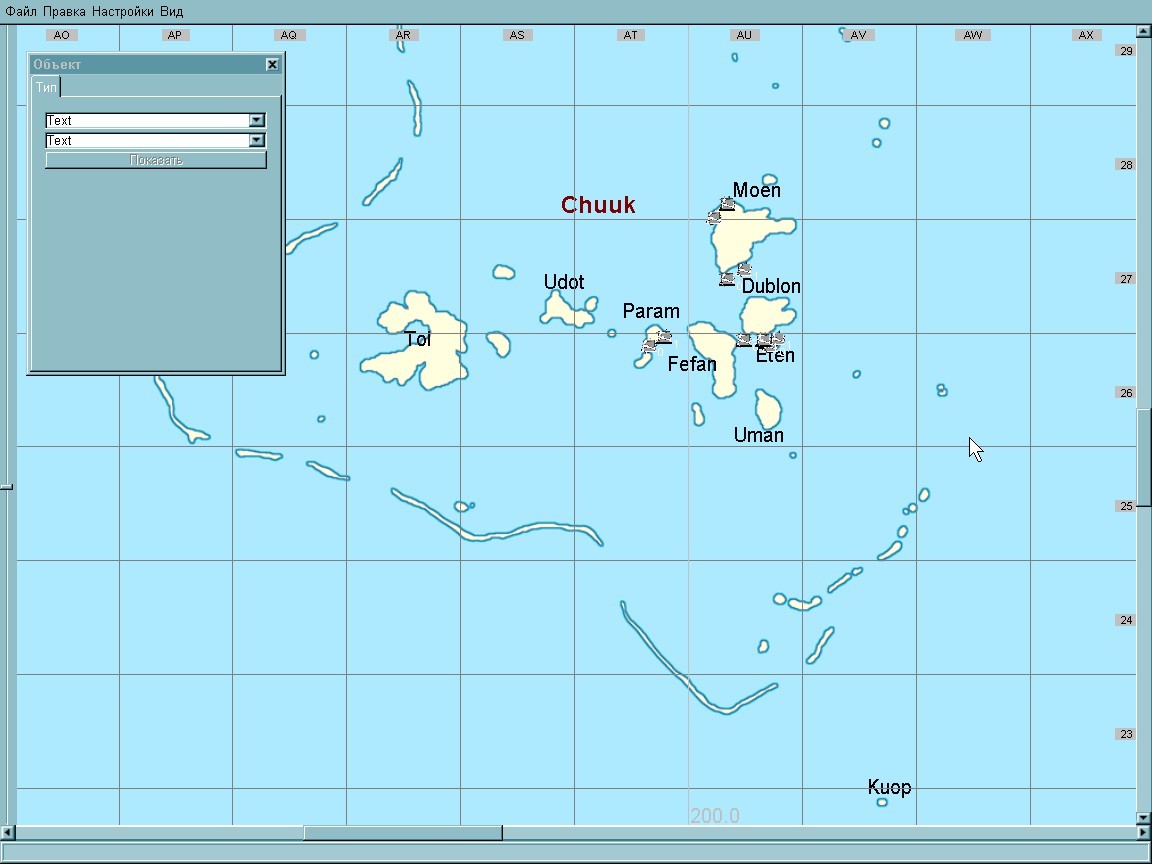
Task: Open the Правка menu
Action: pyautogui.click(x=64, y=12)
